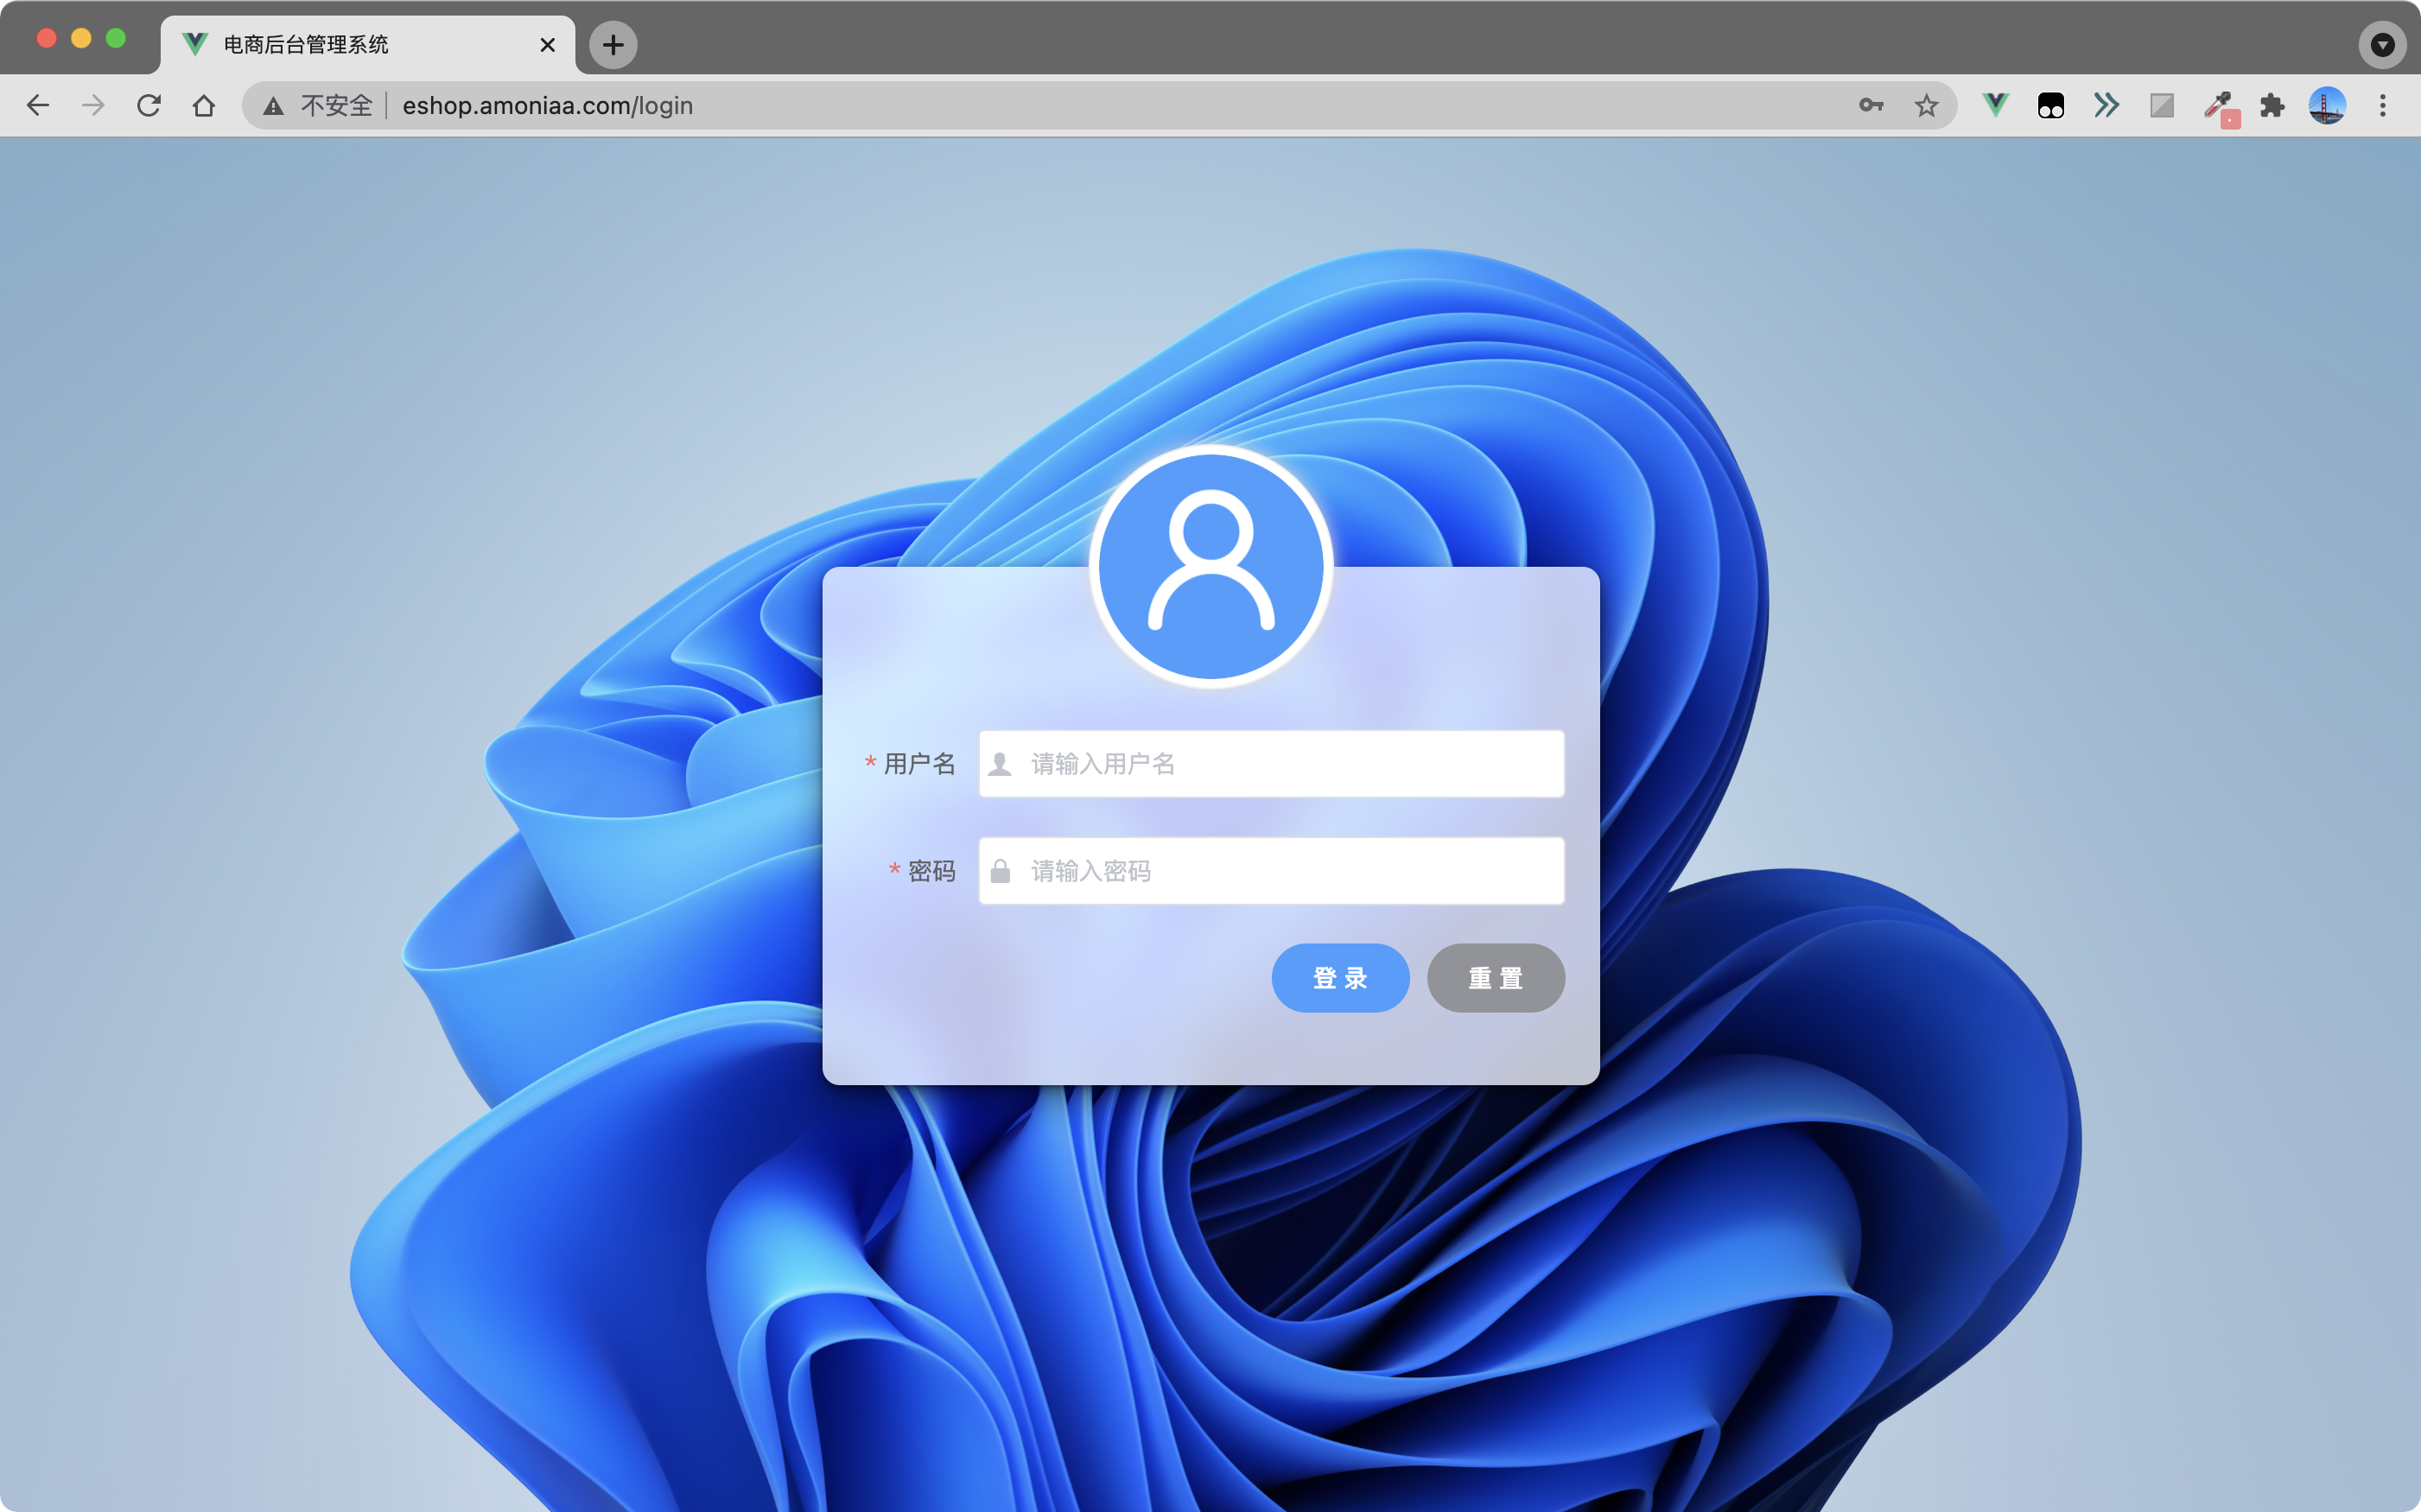Click the eyedropper color picker extension
The image size is (2421, 1512).
(2219, 105)
